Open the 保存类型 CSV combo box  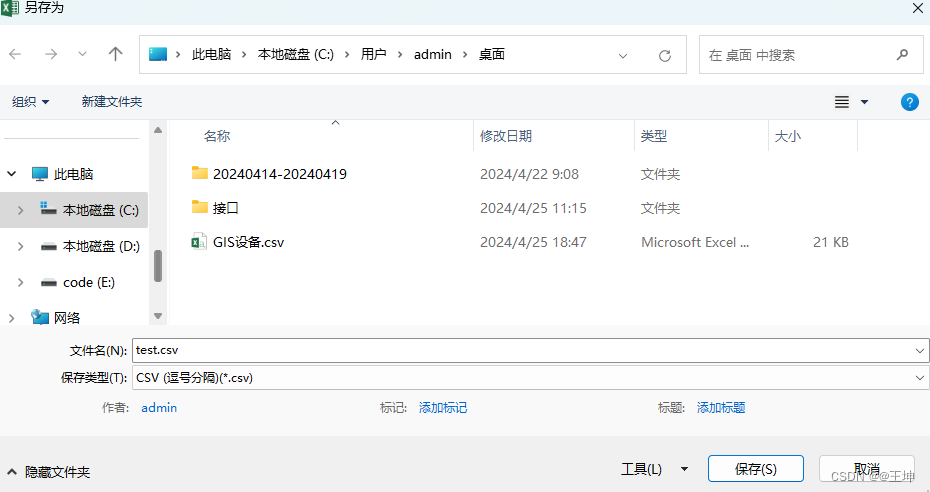tap(531, 378)
